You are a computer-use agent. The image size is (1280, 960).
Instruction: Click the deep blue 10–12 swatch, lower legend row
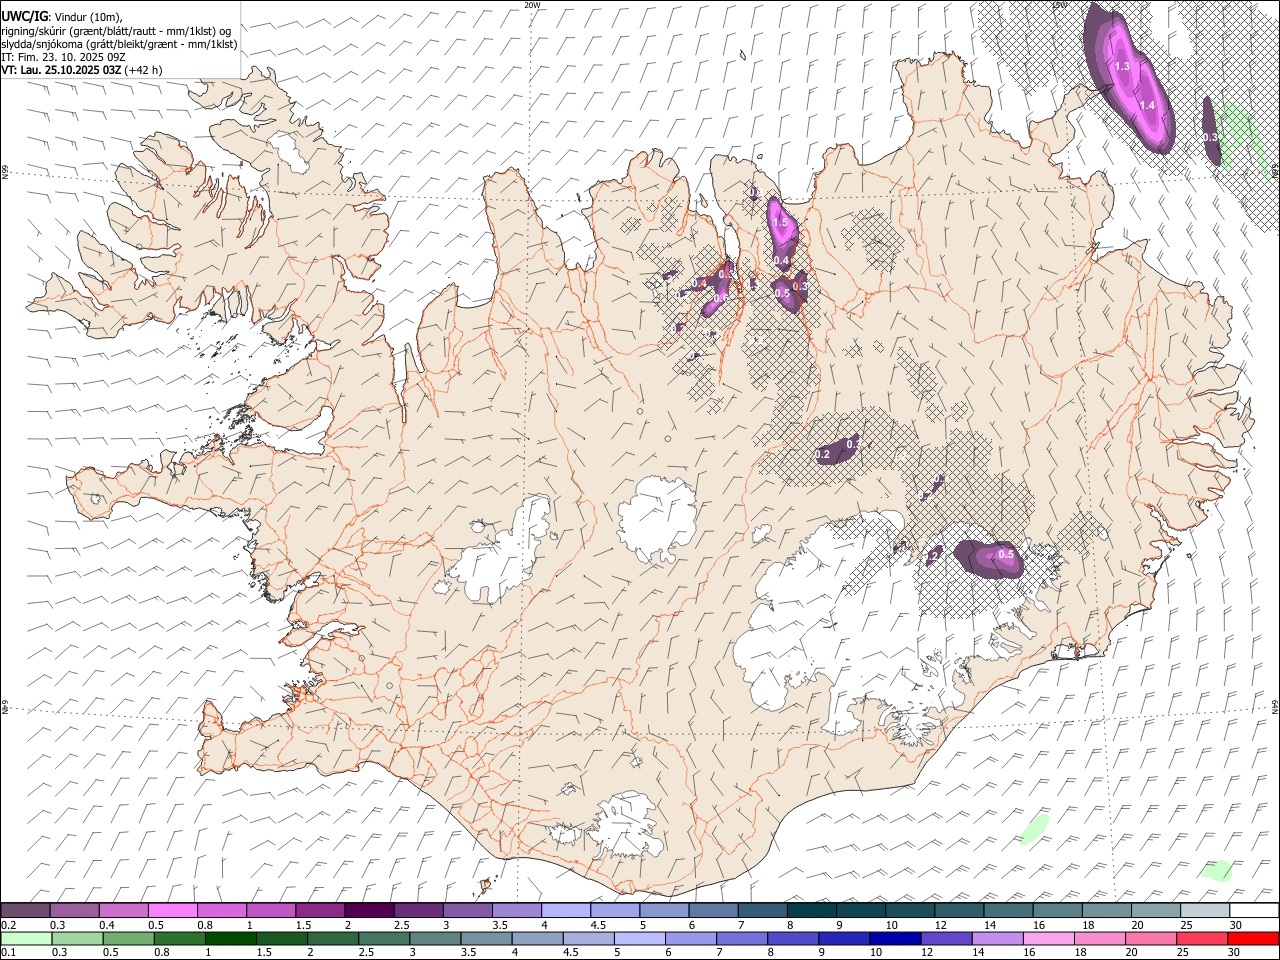(x=895, y=938)
